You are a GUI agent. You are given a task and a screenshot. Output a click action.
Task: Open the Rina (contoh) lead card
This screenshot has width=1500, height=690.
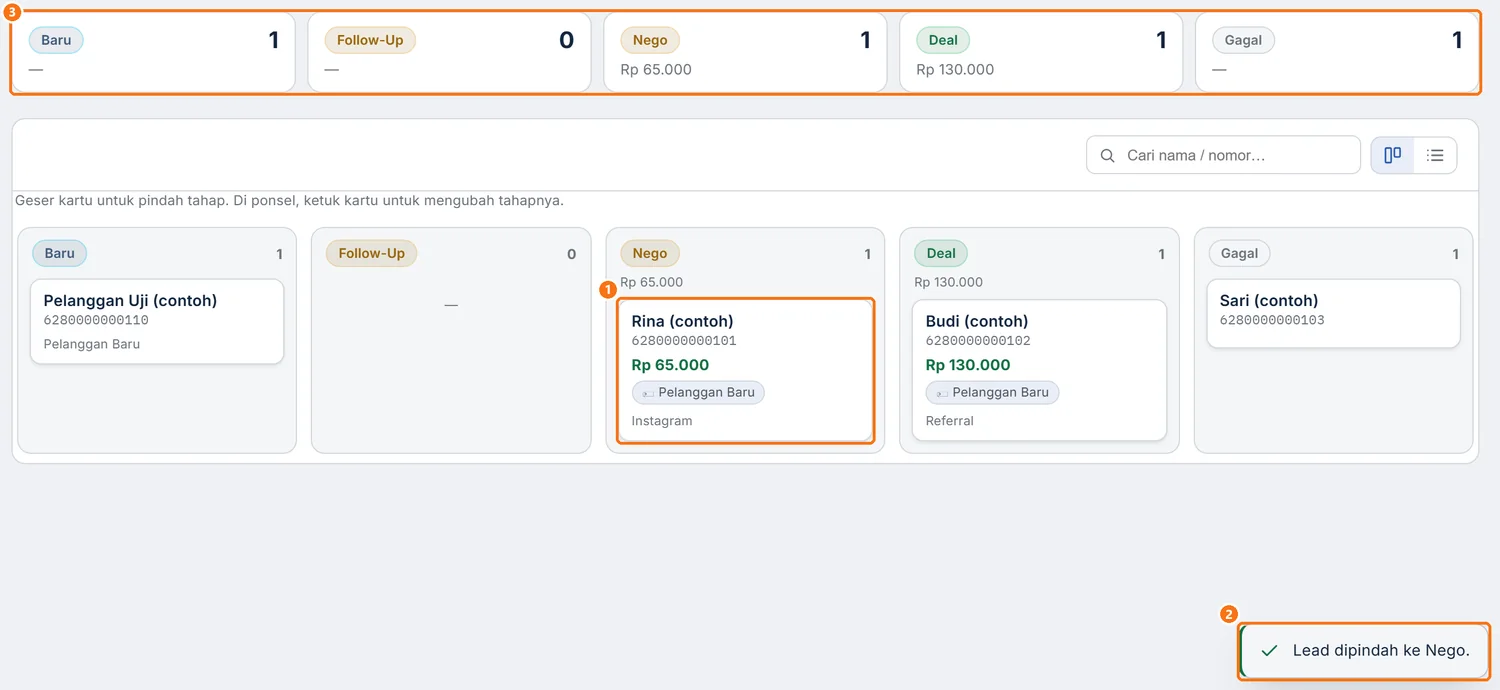745,370
